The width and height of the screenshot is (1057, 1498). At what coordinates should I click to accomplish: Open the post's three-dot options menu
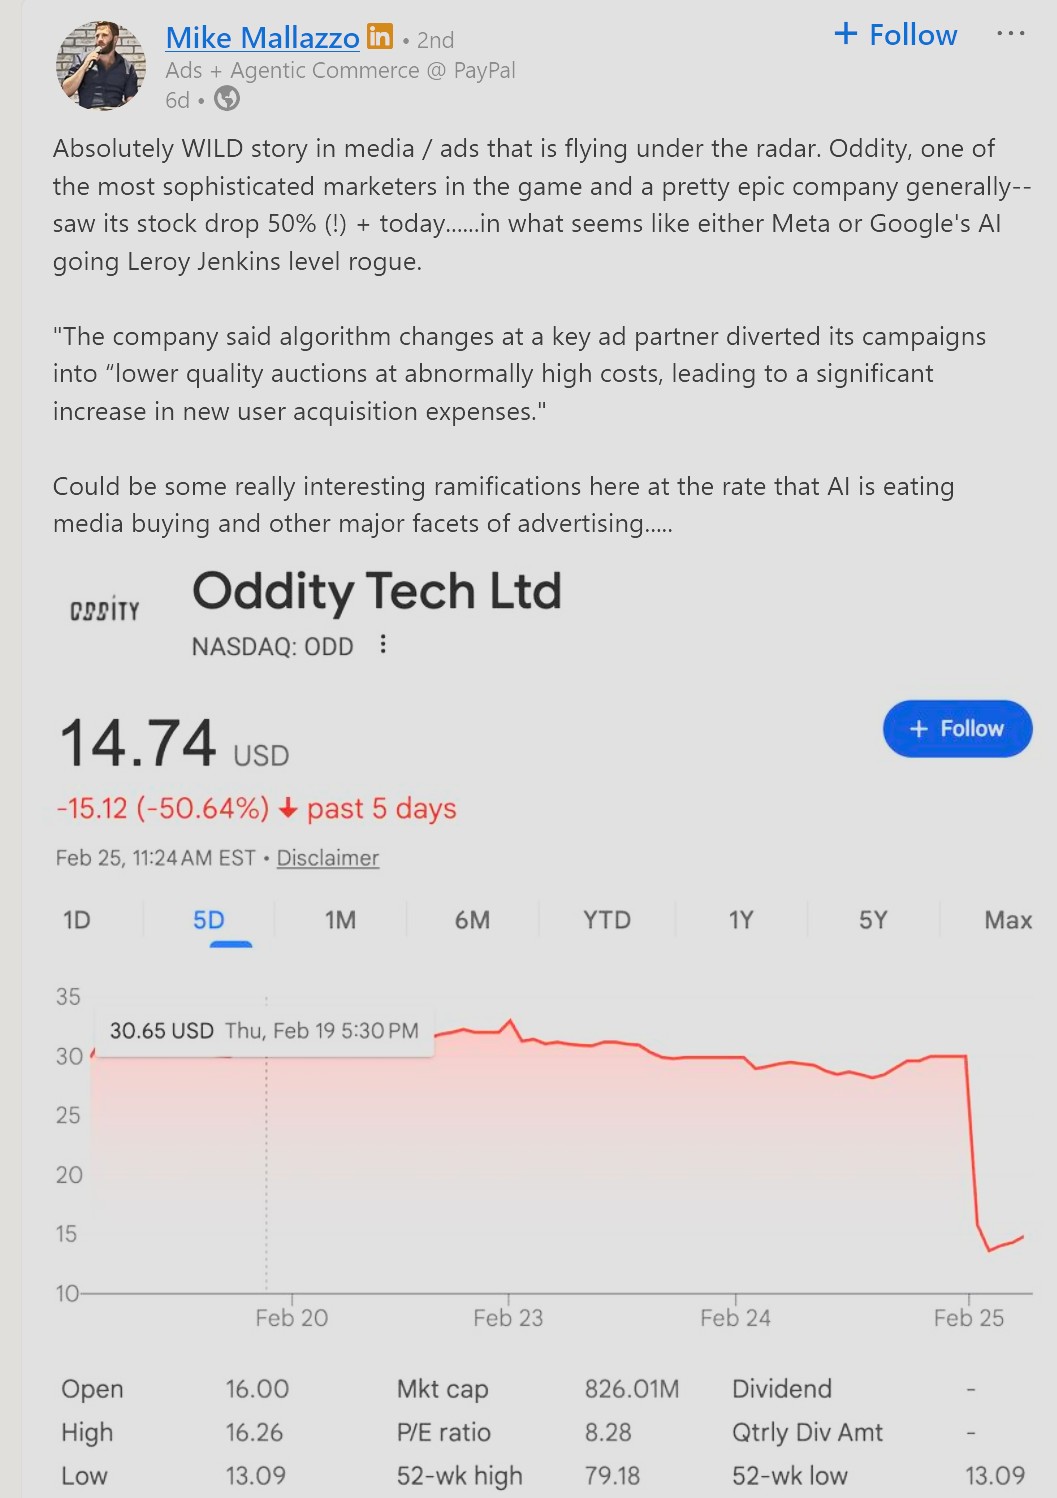coord(1010,34)
